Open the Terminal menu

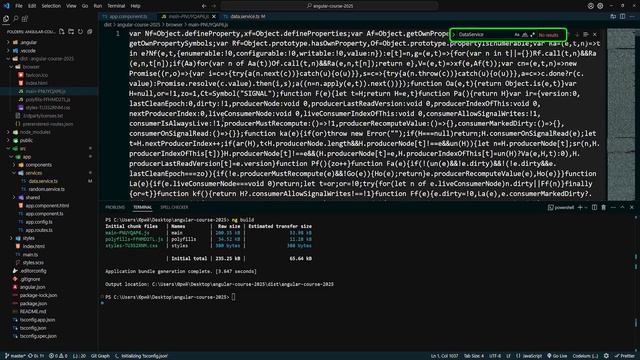[x=116, y=6]
